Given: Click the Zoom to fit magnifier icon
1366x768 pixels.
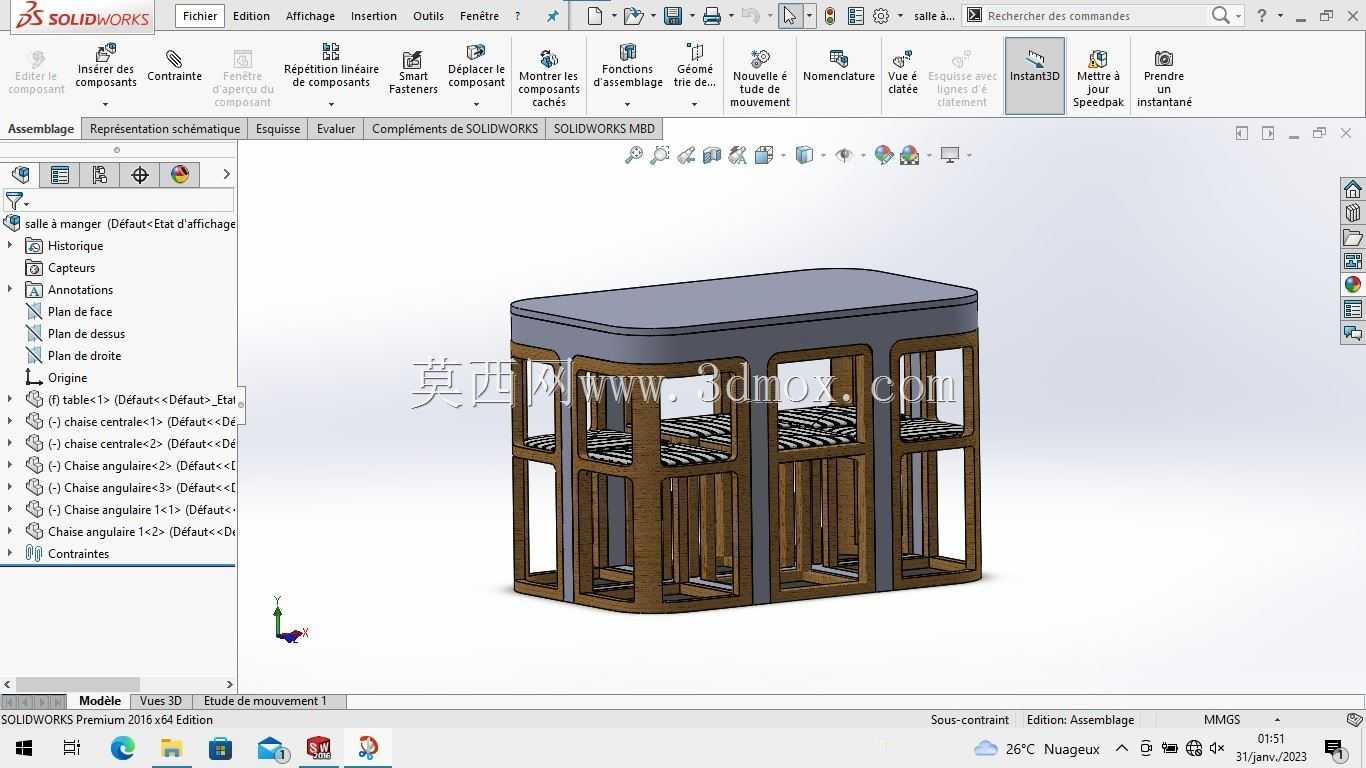Looking at the screenshot, I should click(x=633, y=155).
